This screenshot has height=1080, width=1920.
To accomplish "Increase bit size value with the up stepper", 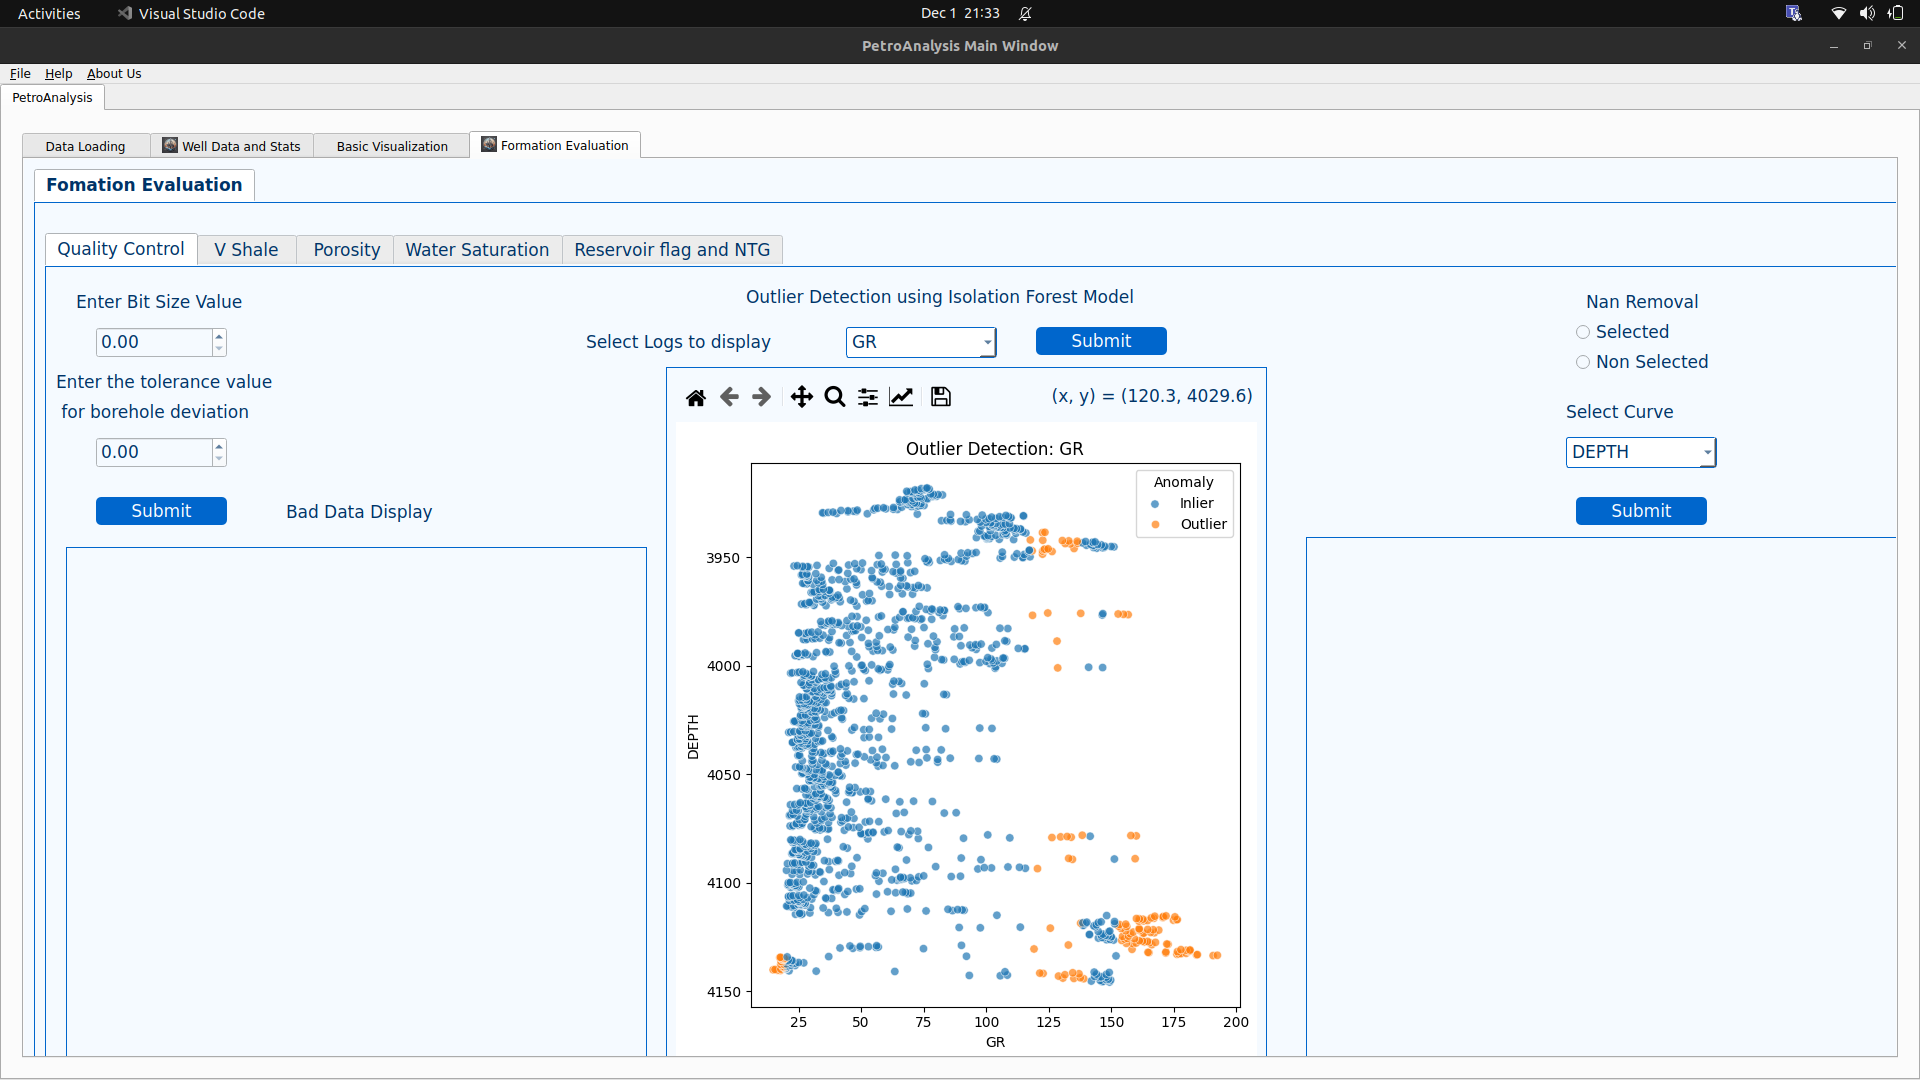I will pos(218,336).
